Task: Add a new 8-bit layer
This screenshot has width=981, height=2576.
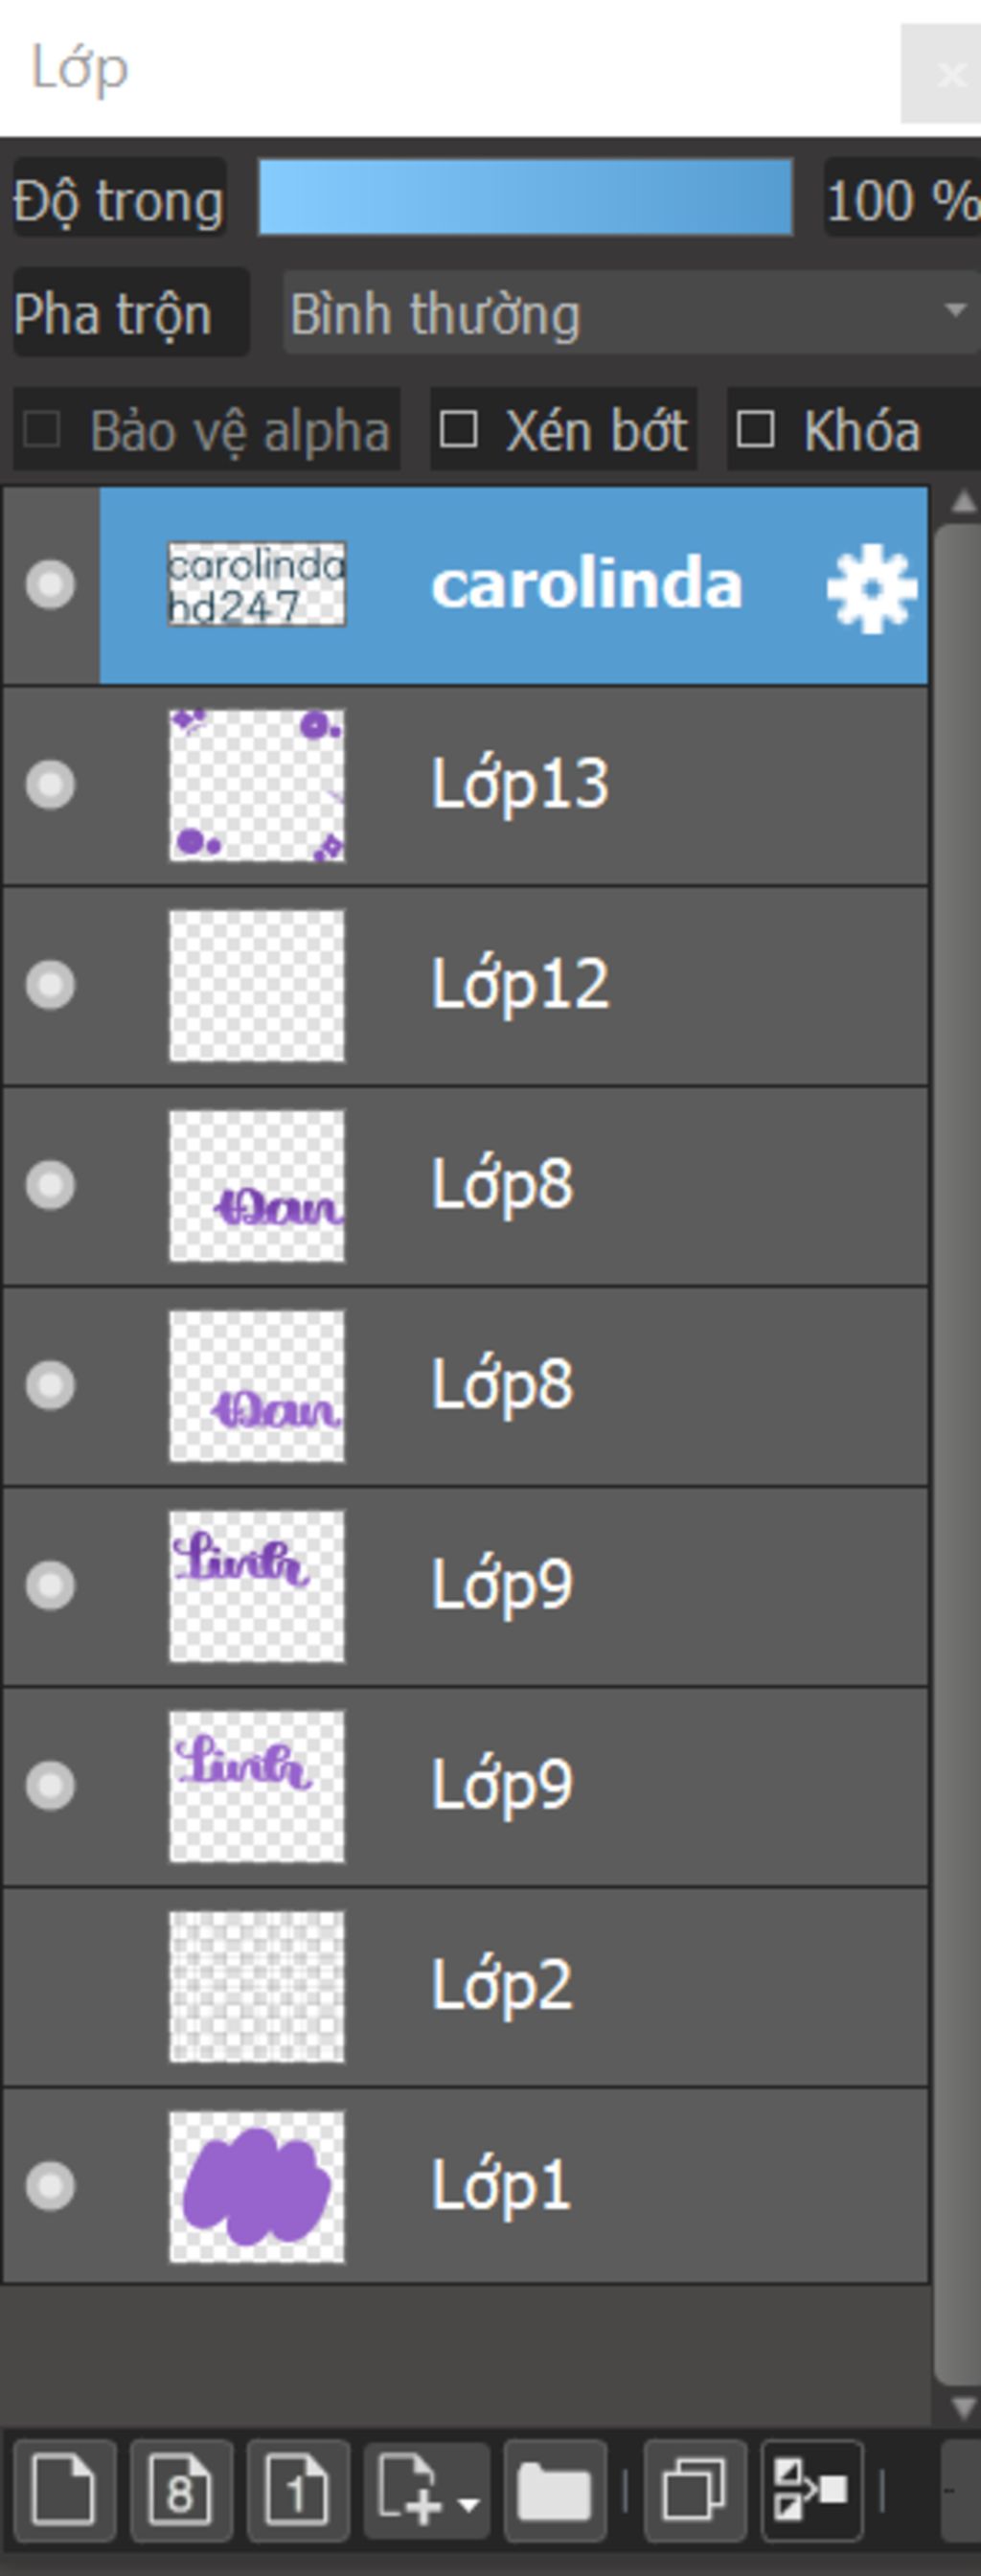Action: click(181, 2488)
